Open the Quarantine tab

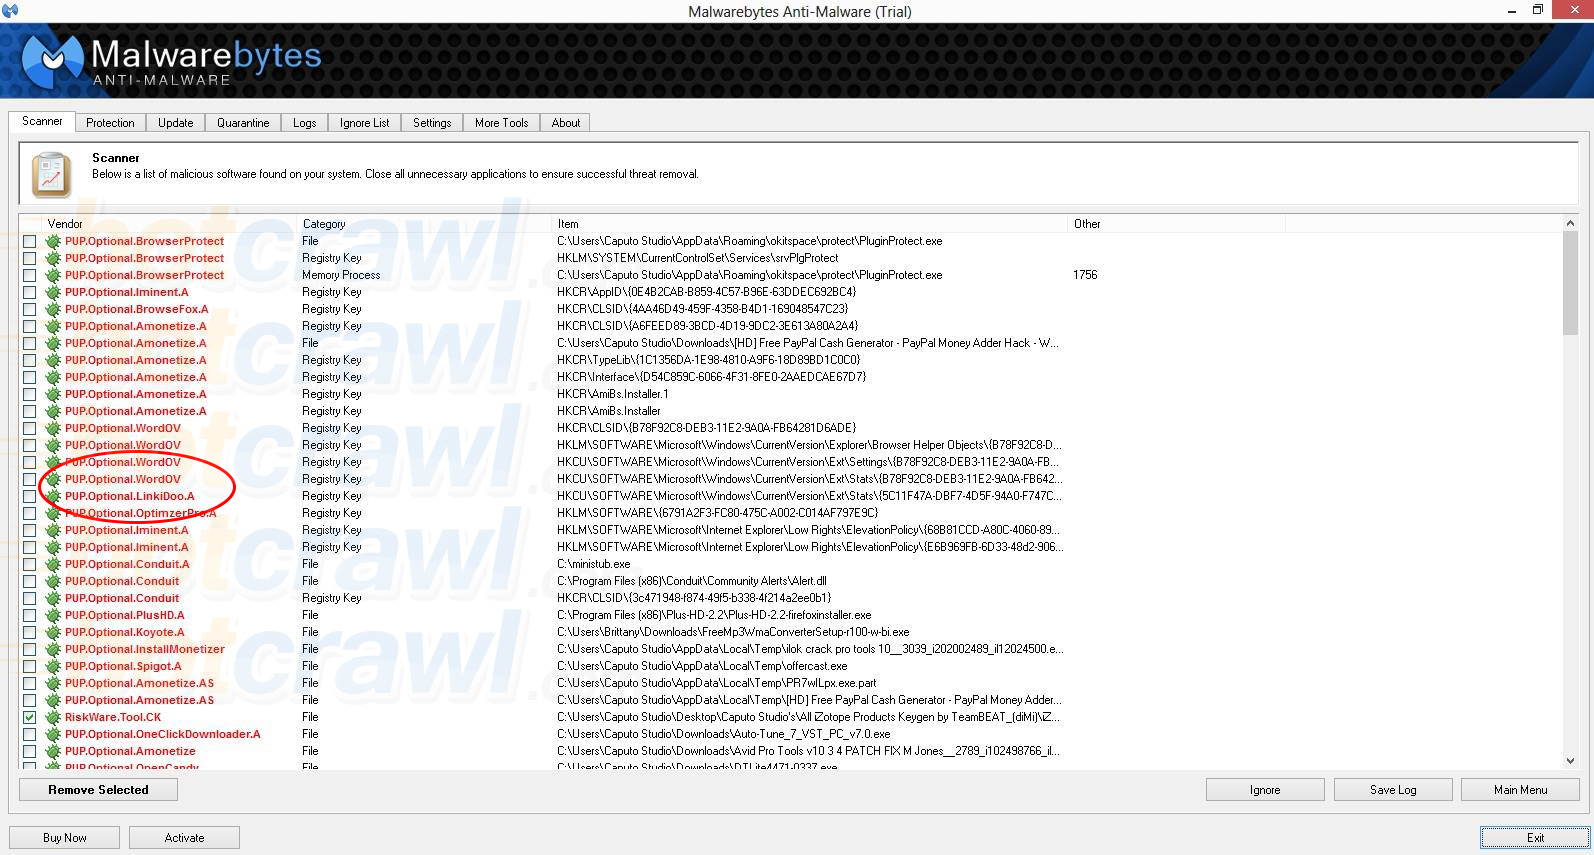(x=243, y=123)
